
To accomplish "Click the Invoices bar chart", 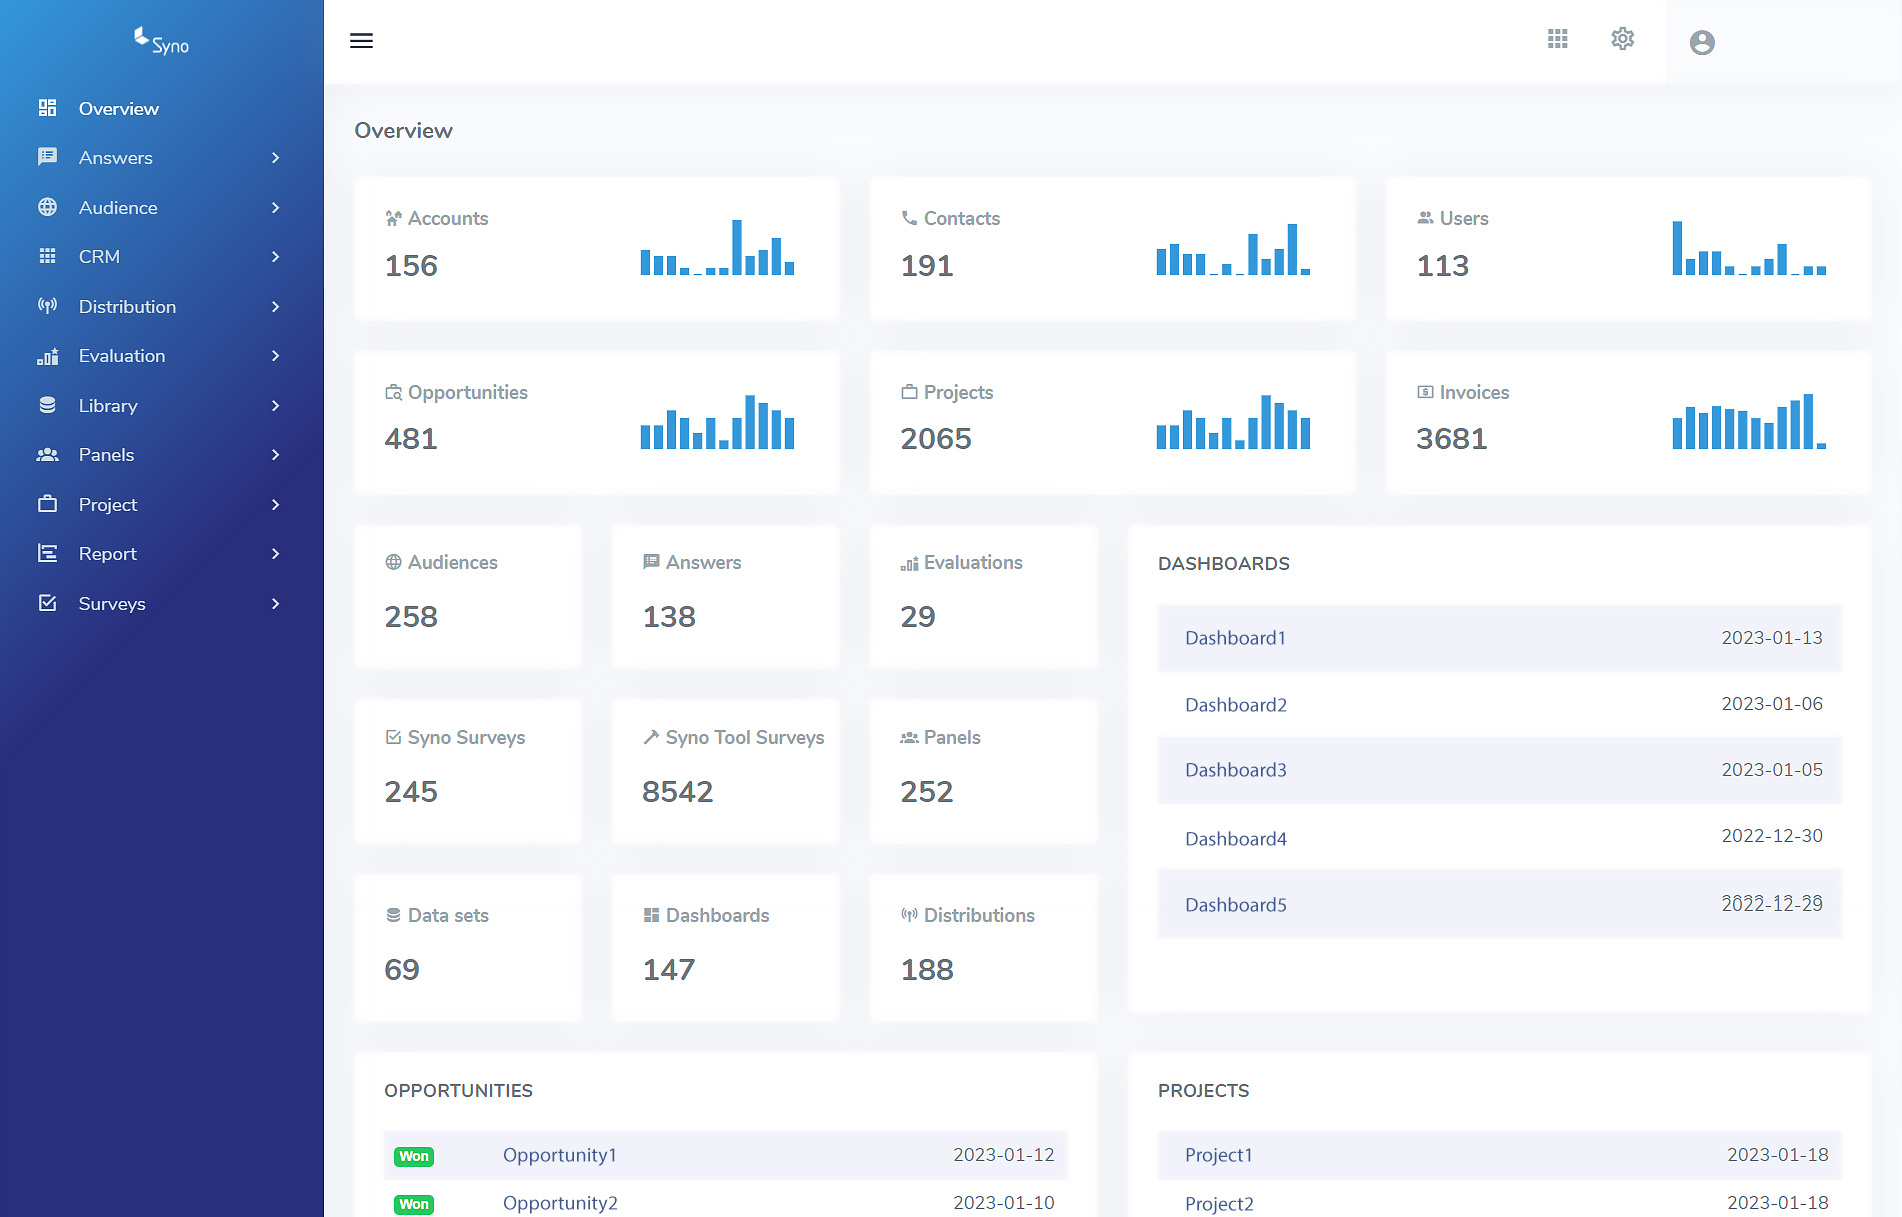I will coord(1749,421).
